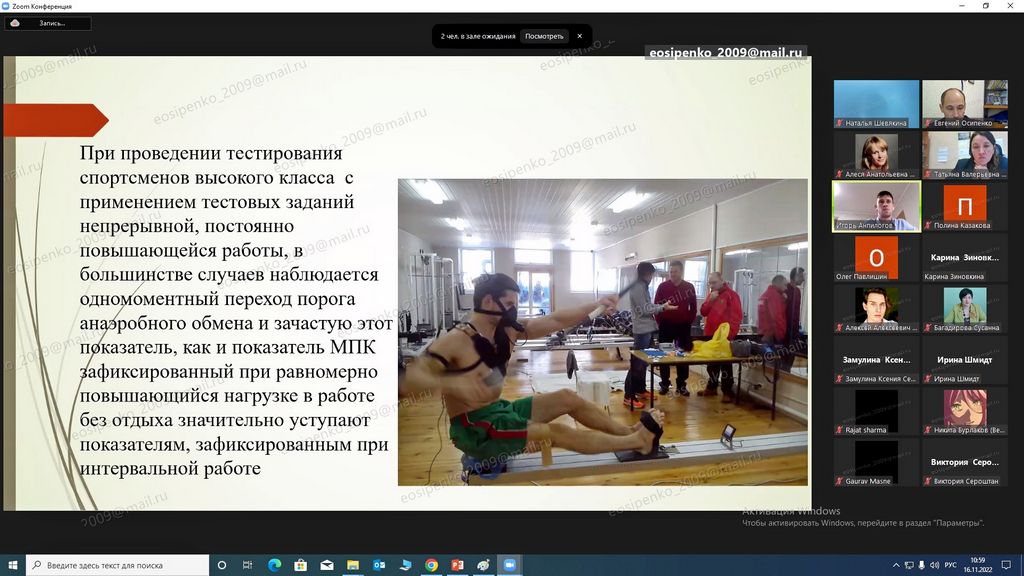Dismiss the waiting room notification
The width and height of the screenshot is (1024, 576).
pos(579,36)
